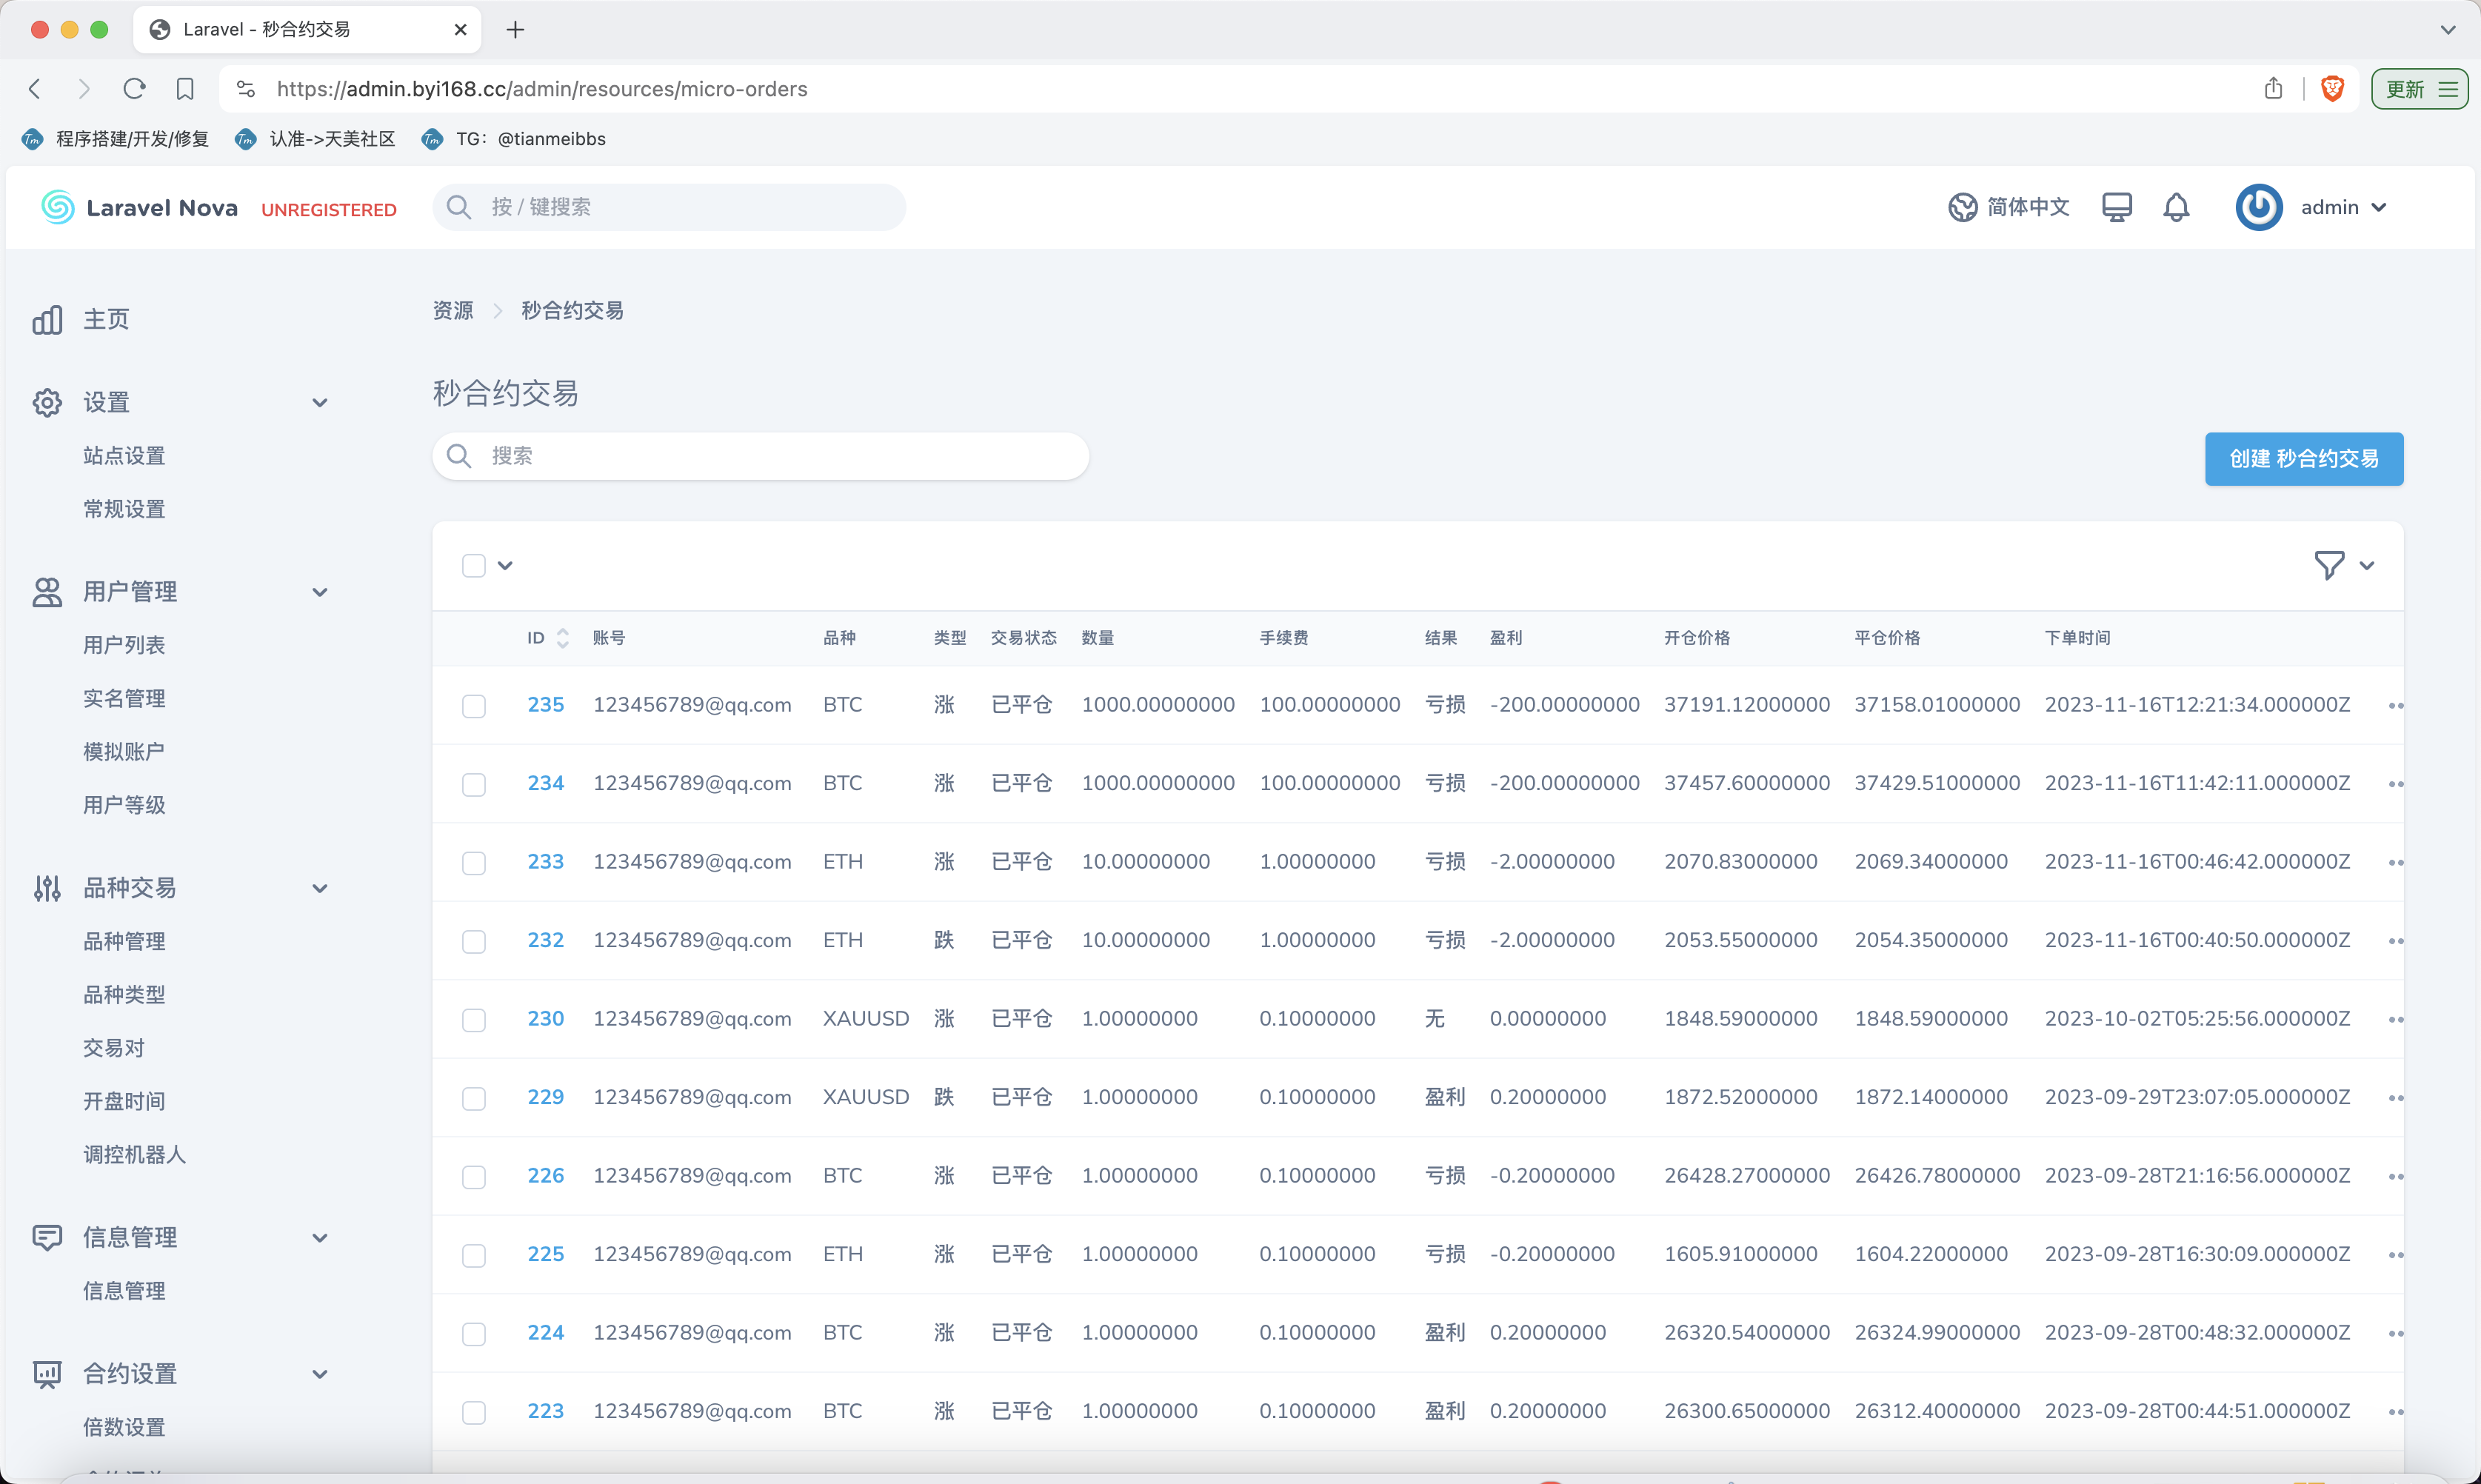Sort table by ID column arrows
This screenshot has height=1484, width=2481.
click(563, 638)
